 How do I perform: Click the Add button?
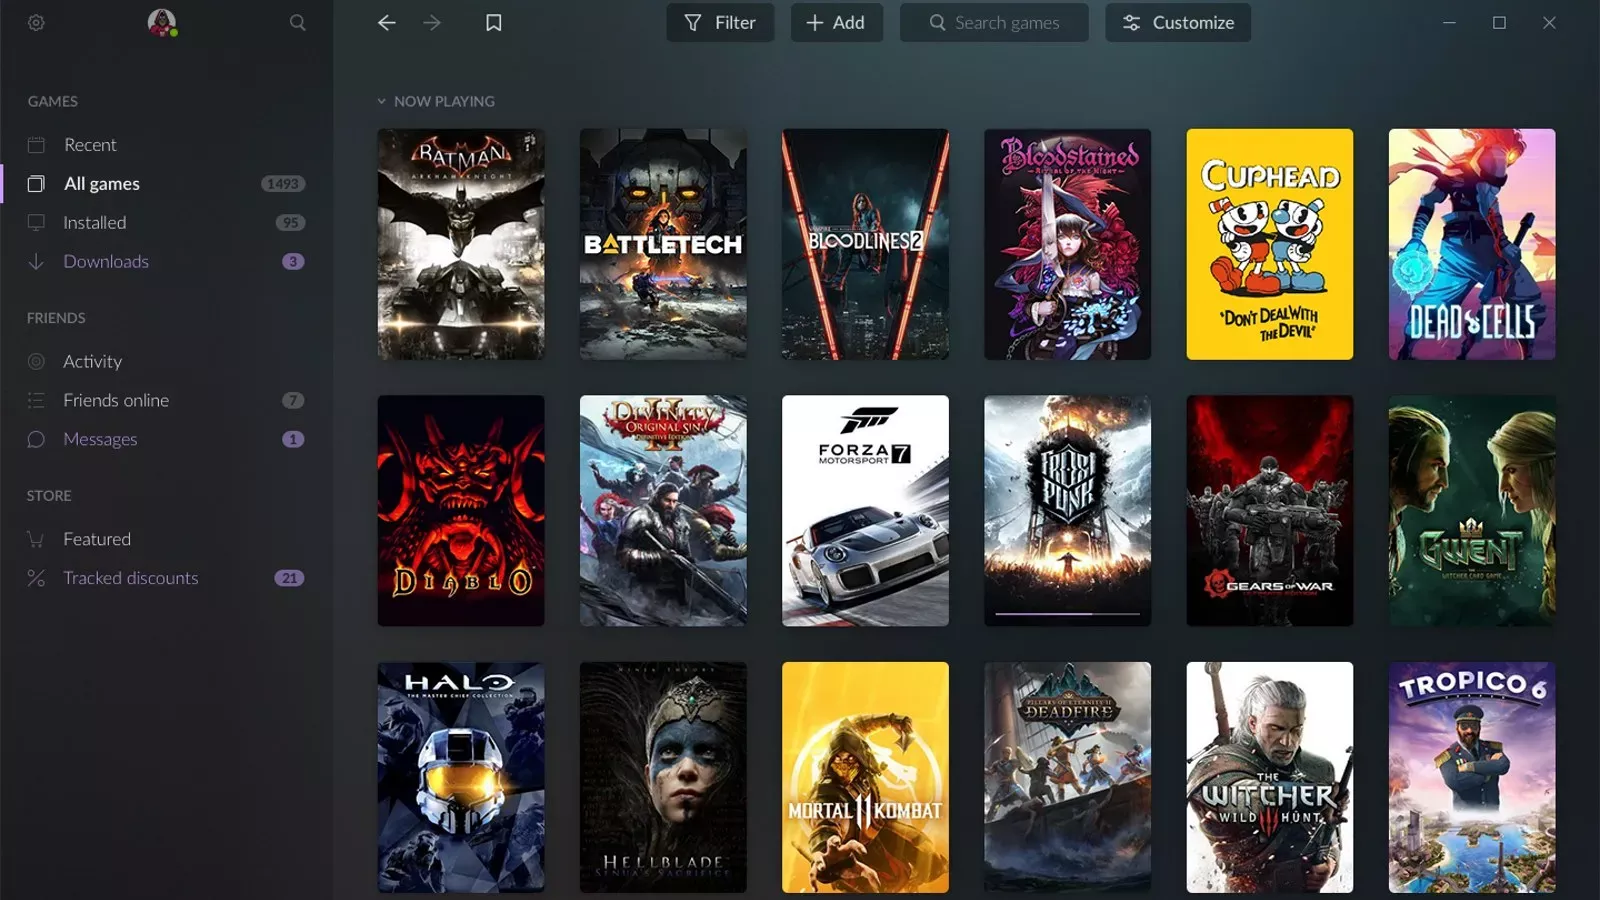[836, 22]
